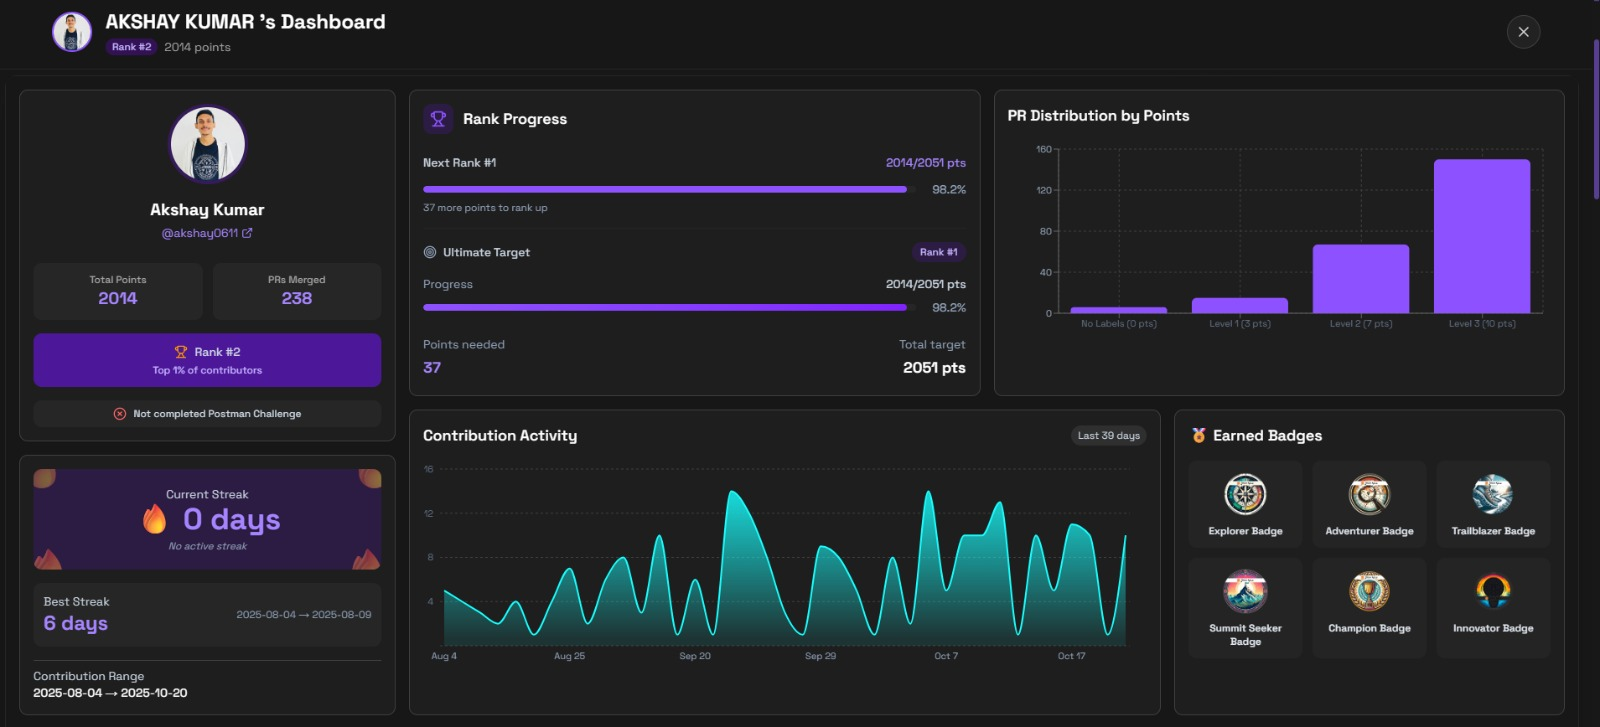Click the Level 3 (10 pts) bar

(1481, 236)
